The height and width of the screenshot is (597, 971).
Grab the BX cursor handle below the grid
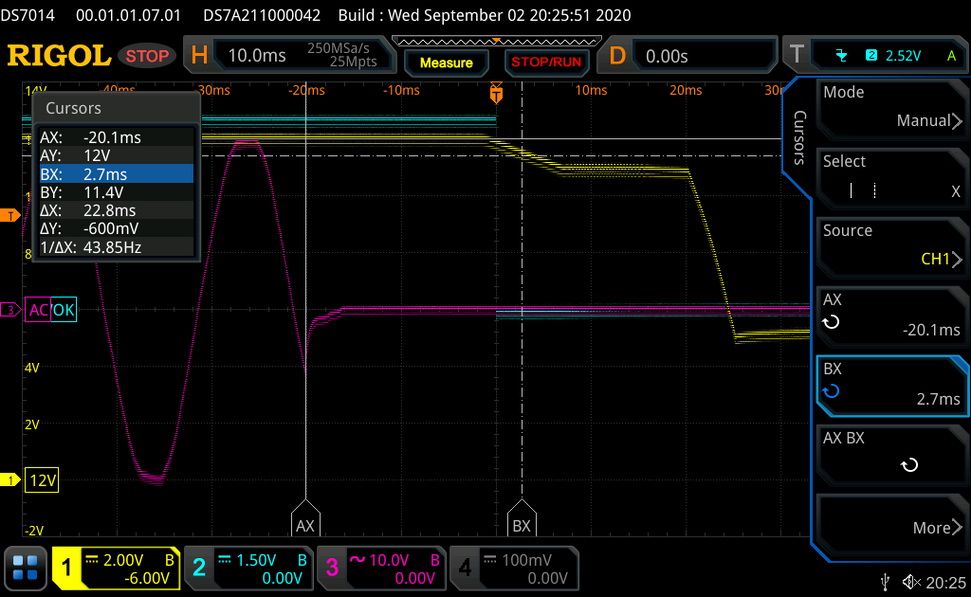tap(521, 518)
